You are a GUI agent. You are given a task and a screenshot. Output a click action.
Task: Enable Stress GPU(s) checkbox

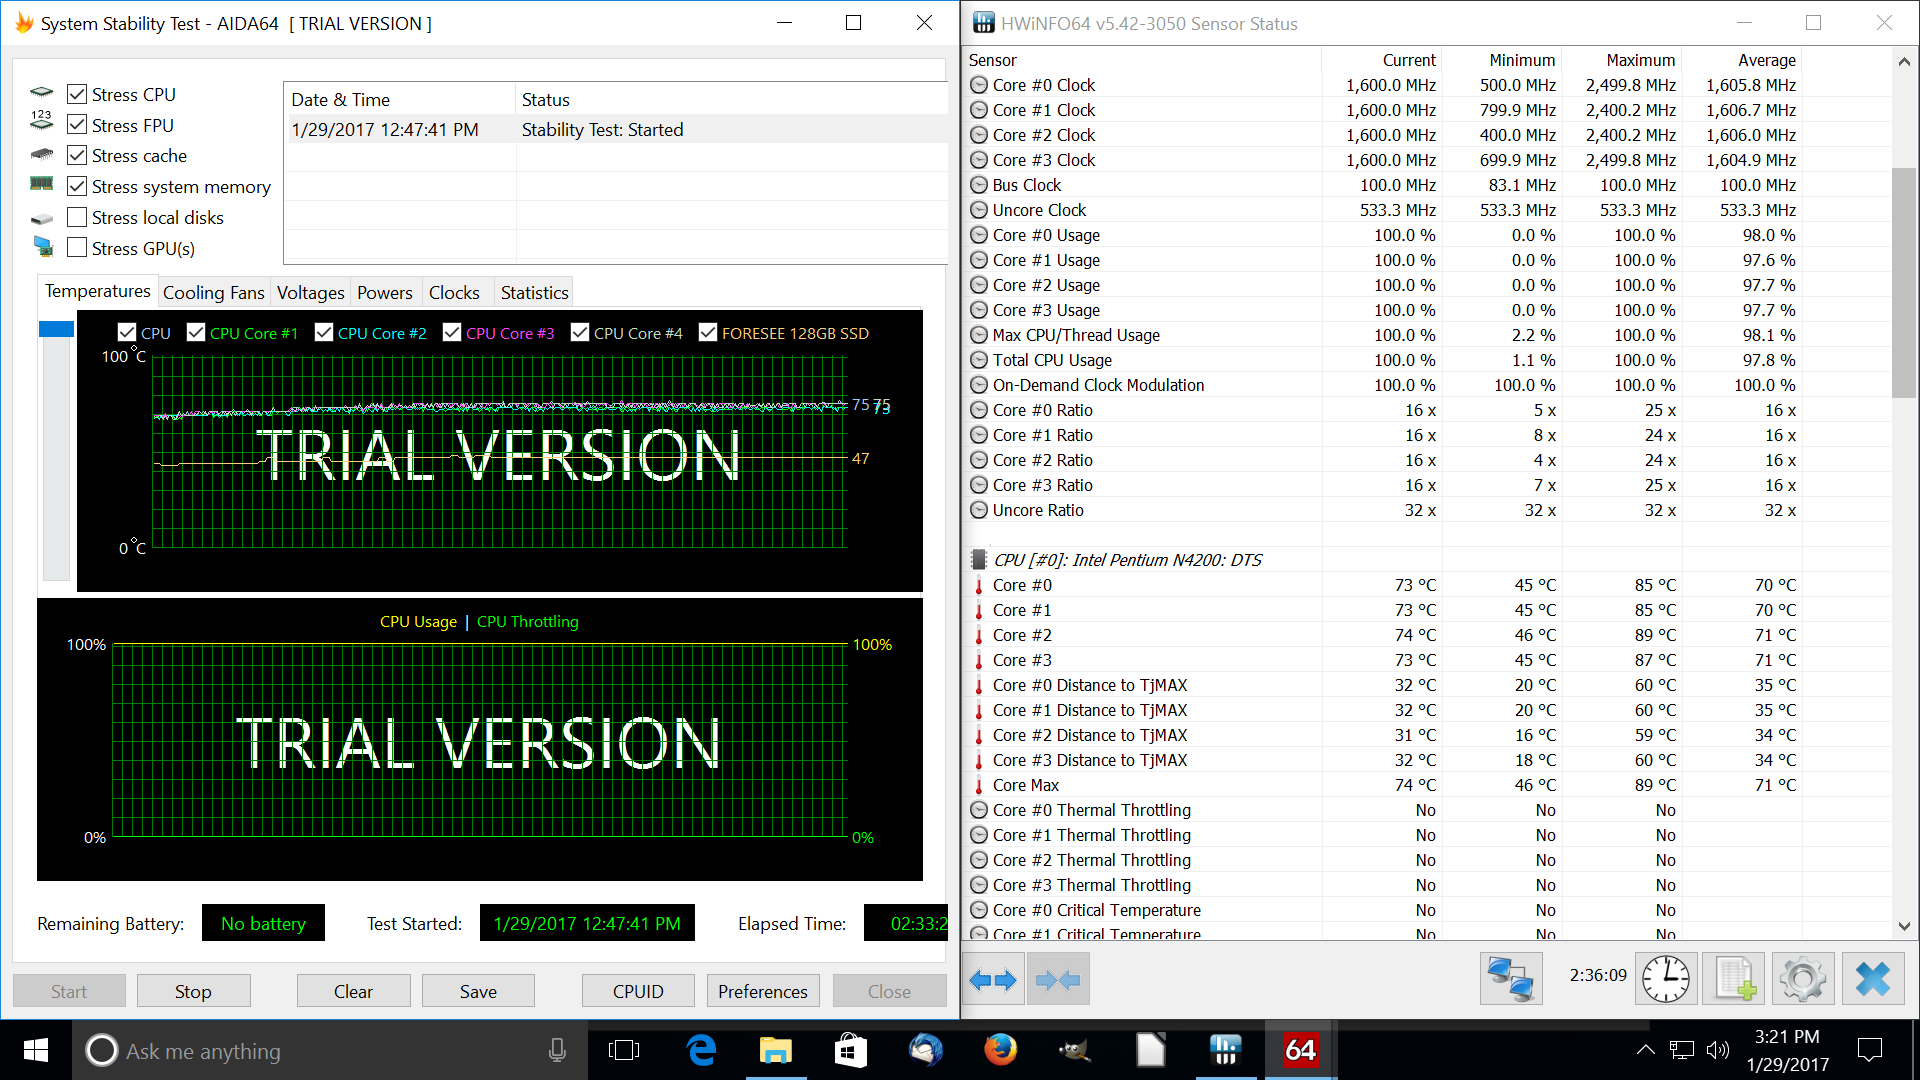[x=77, y=248]
